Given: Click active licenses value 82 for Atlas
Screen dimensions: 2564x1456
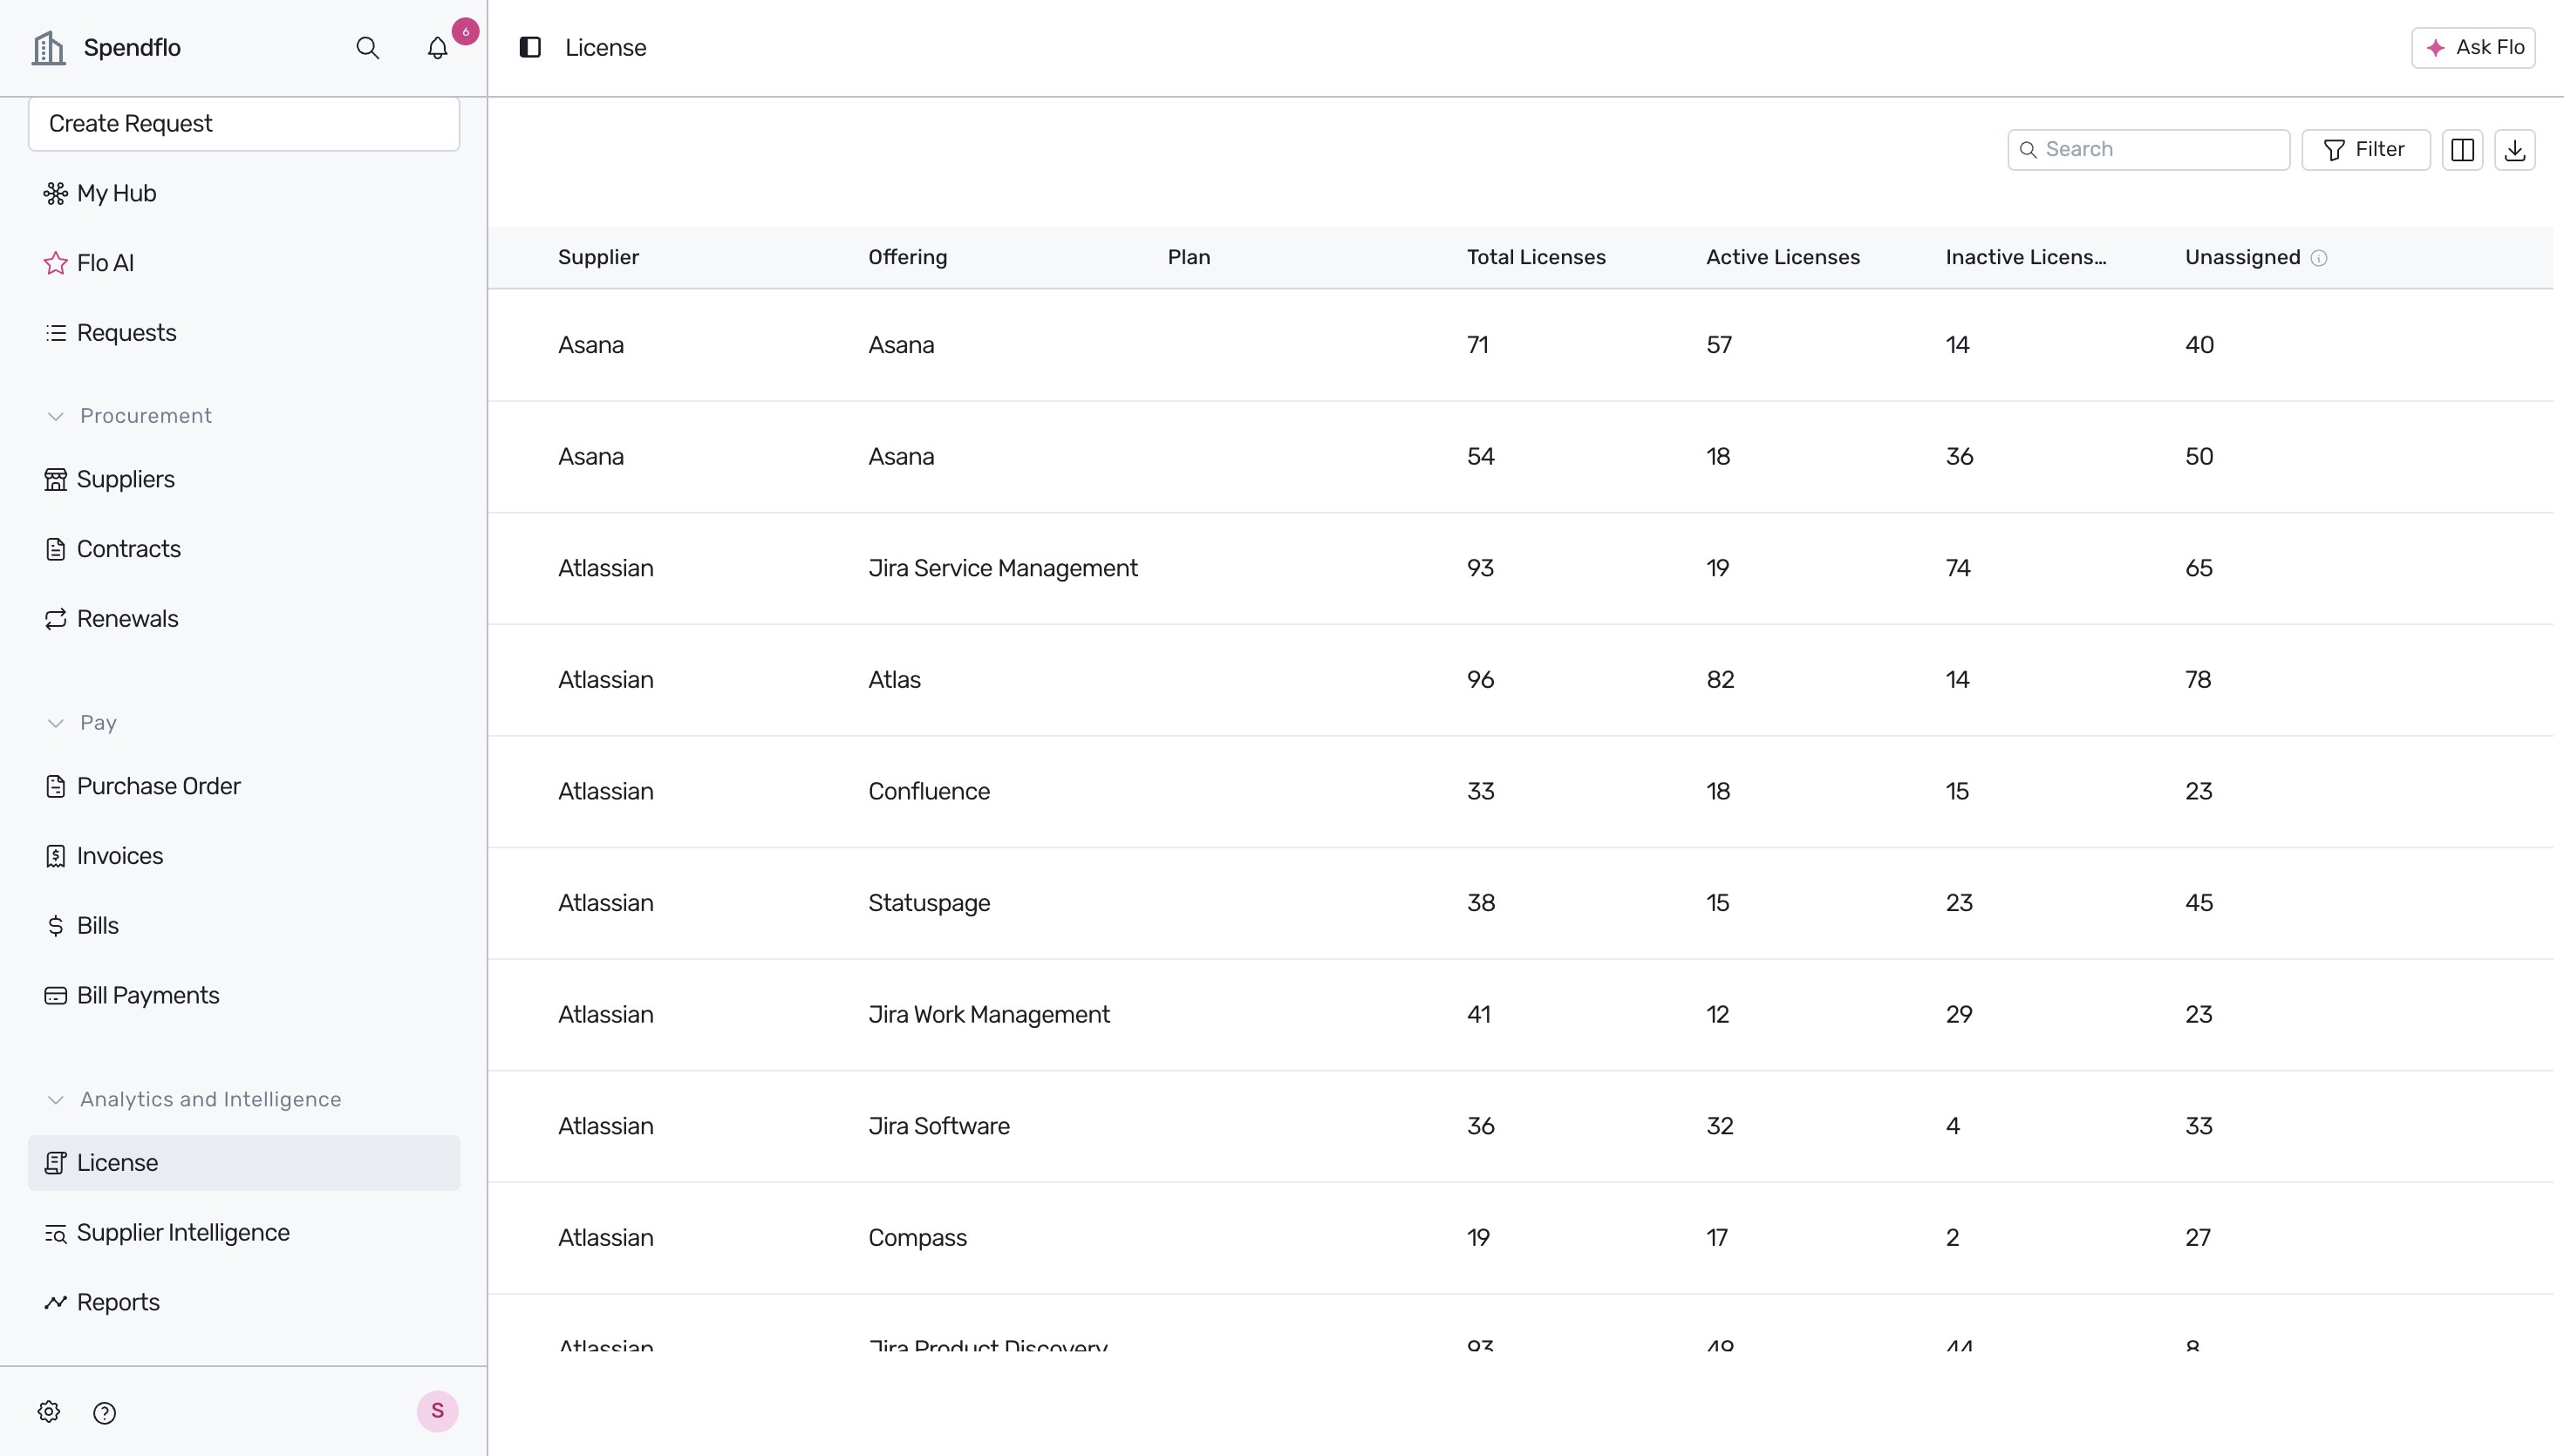Looking at the screenshot, I should pos(1720,680).
